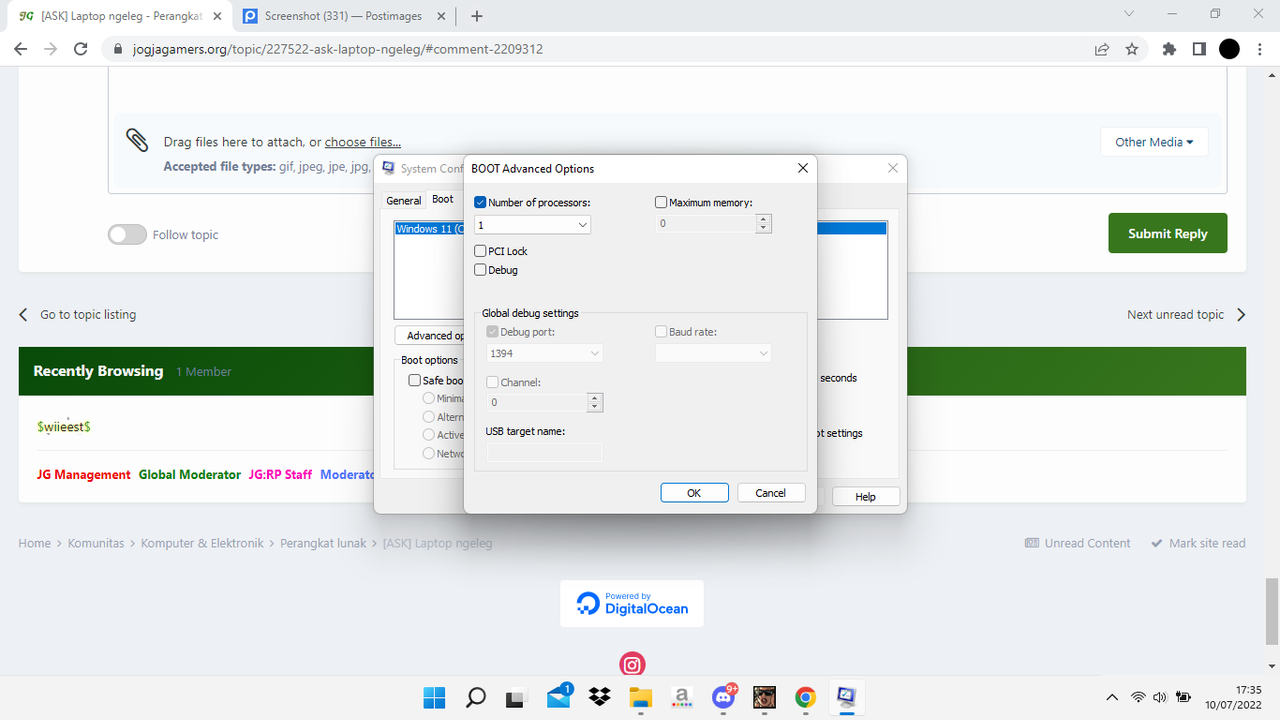Open the Other Media dropdown
1280x720 pixels.
point(1154,142)
